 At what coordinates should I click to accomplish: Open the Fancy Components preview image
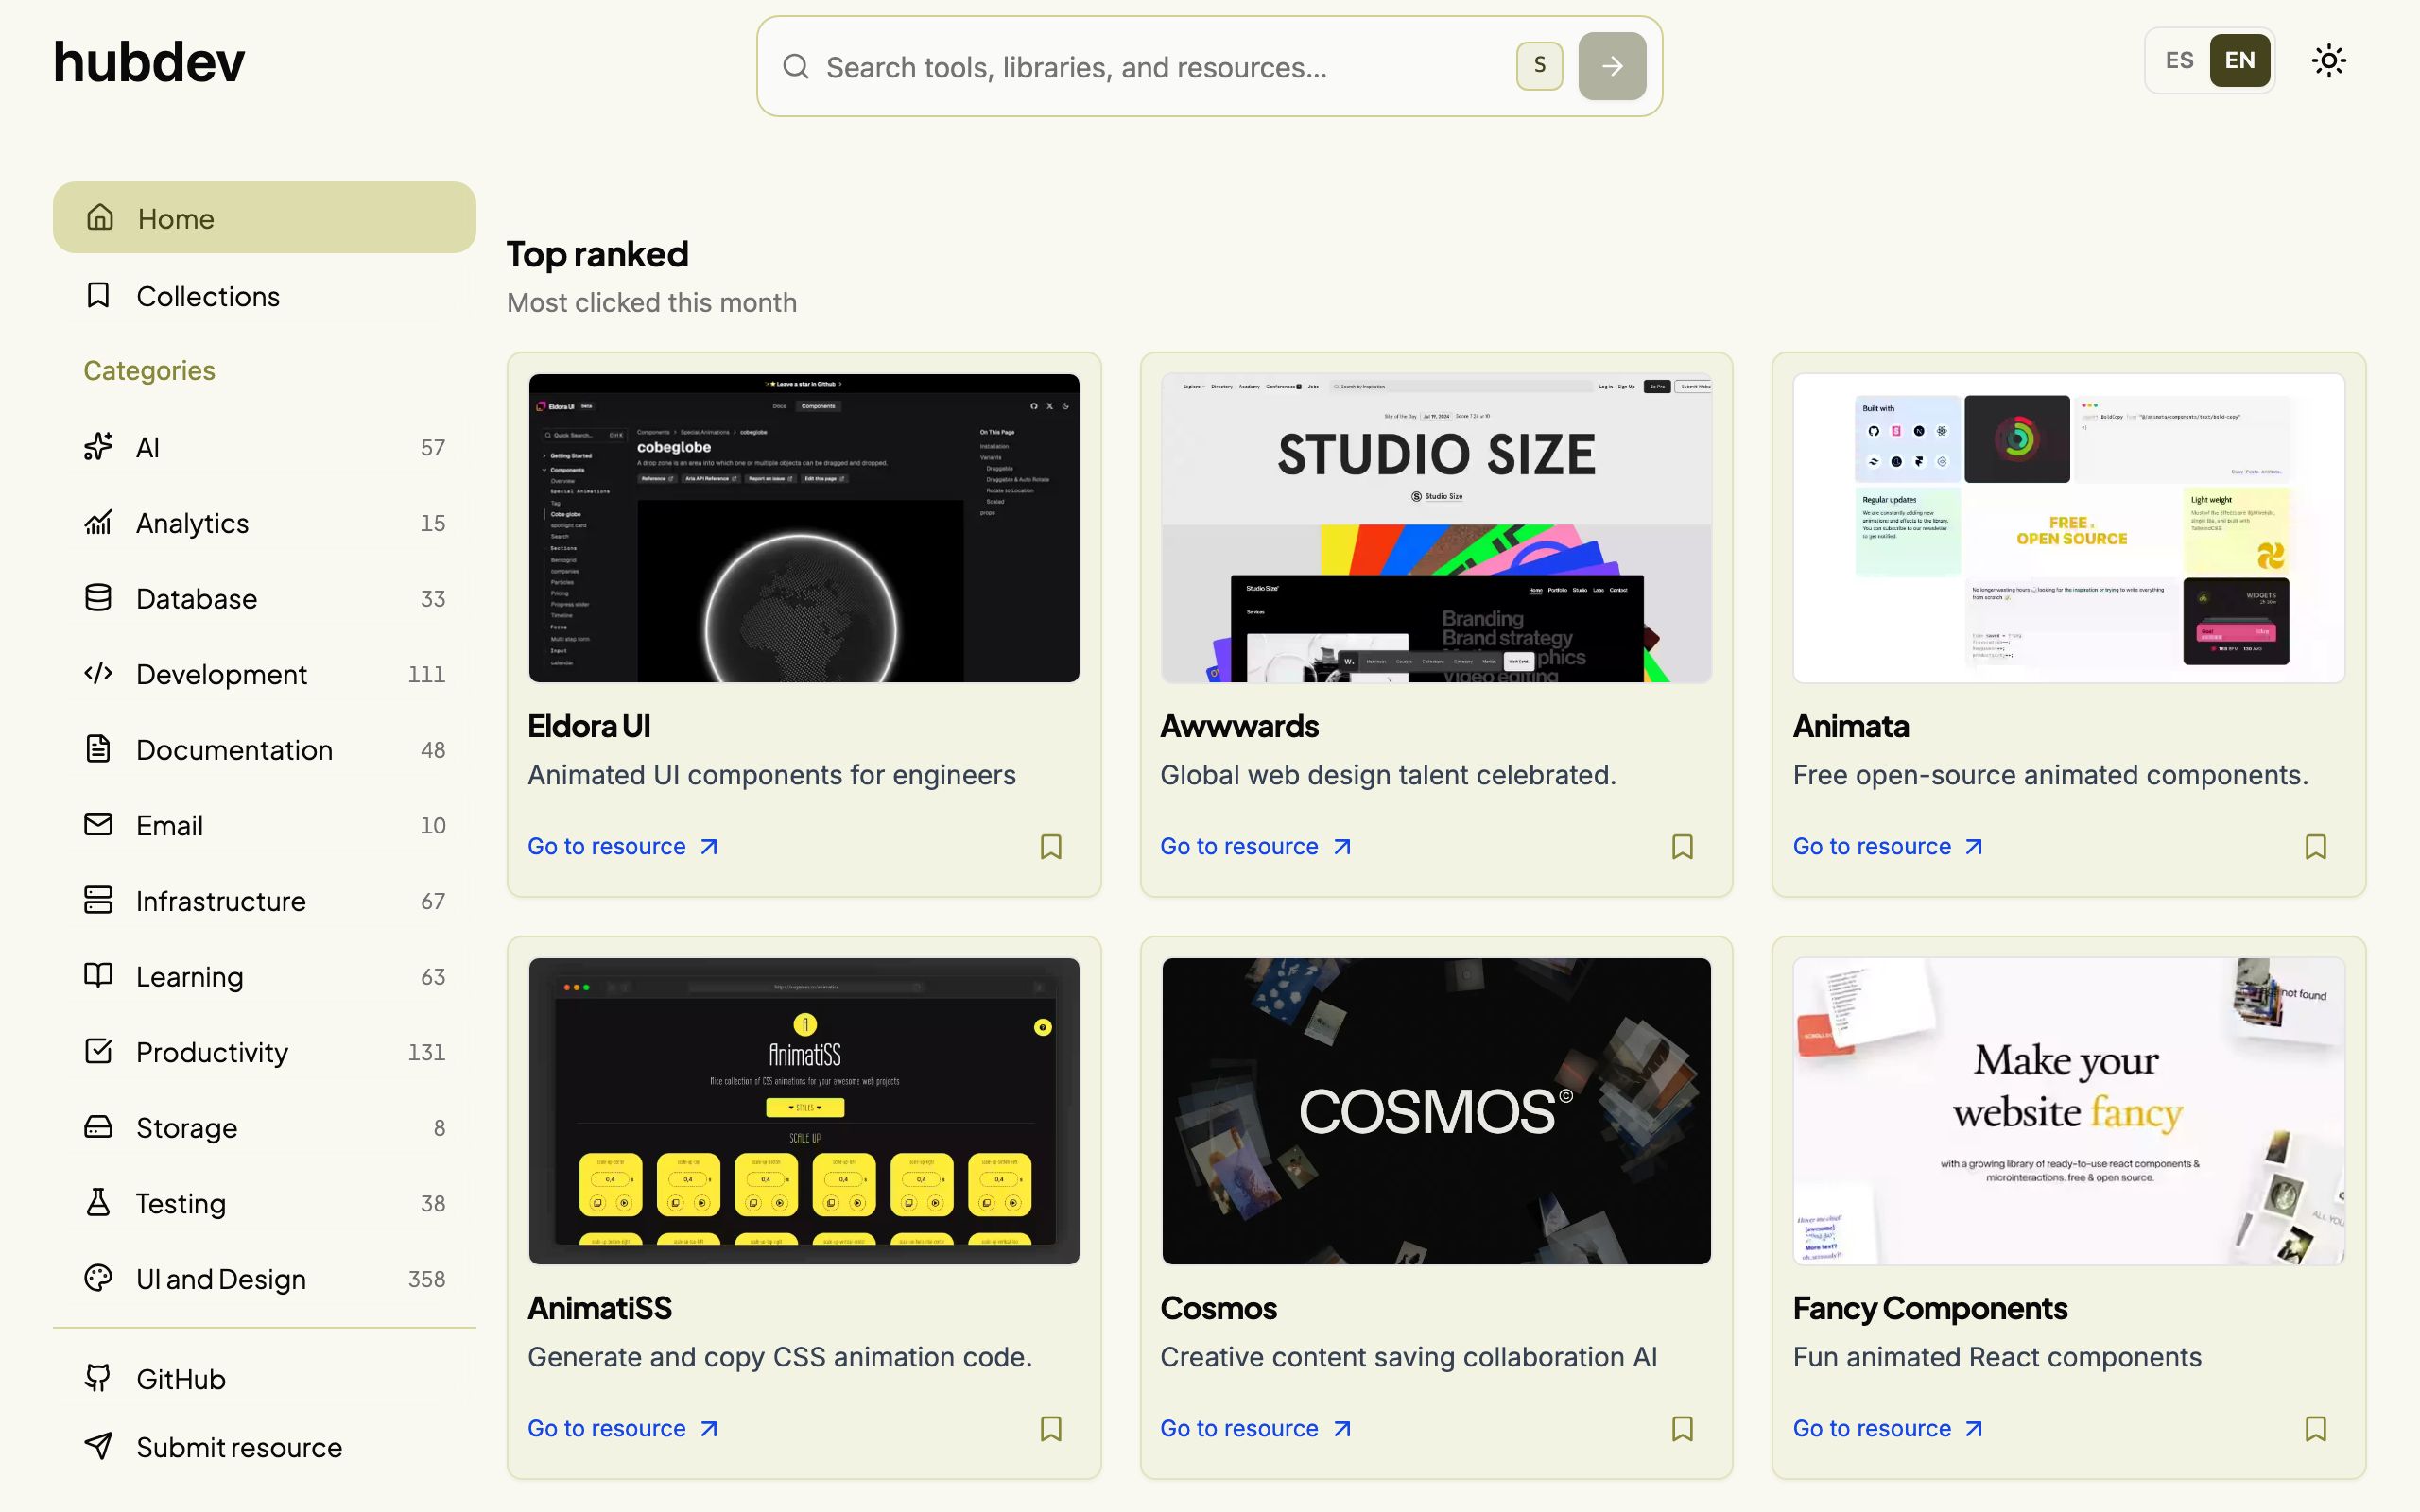coord(2068,1111)
